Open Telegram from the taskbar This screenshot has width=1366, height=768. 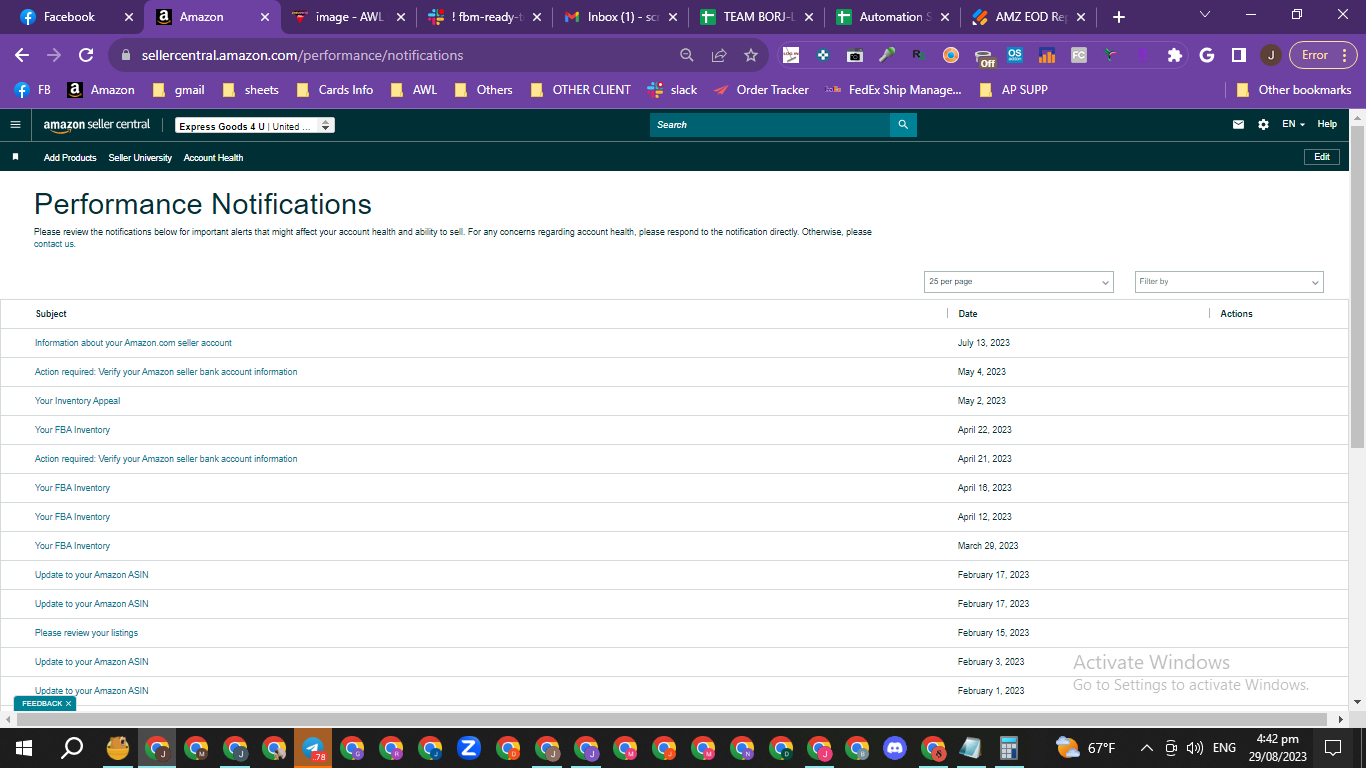[312, 748]
